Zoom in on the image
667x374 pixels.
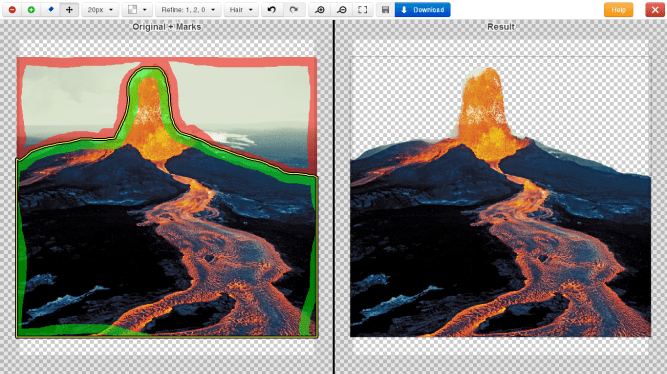click(320, 9)
